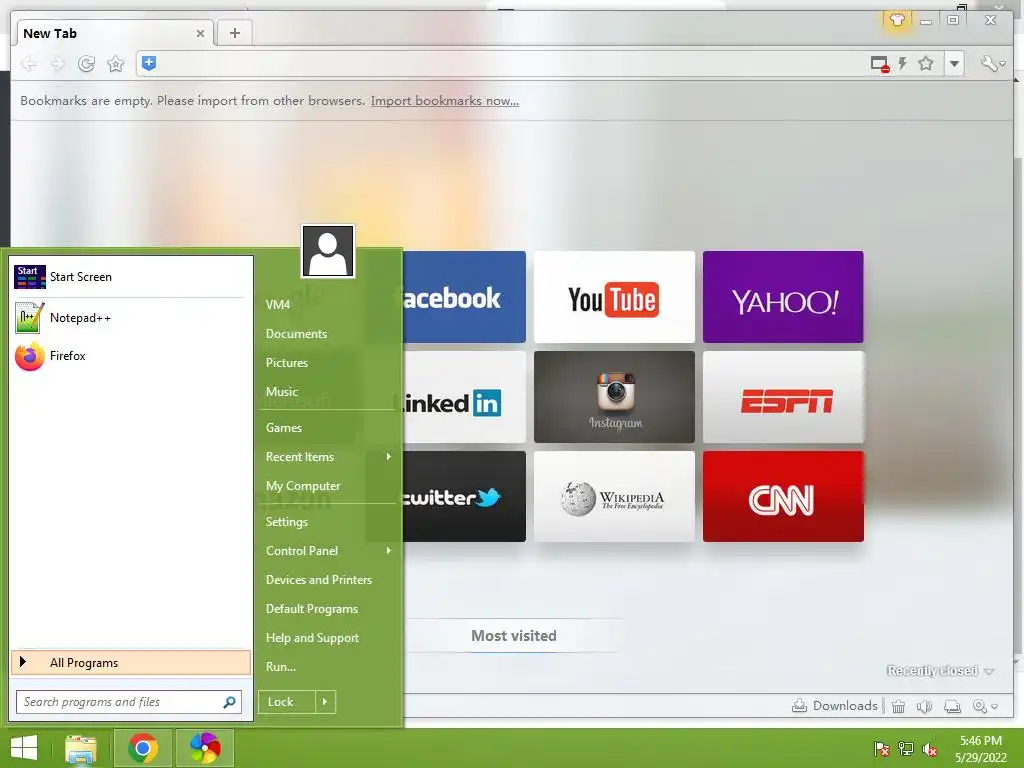Open the skin shirt icon in the title bar
Image resolution: width=1024 pixels, height=768 pixels.
[x=897, y=20]
